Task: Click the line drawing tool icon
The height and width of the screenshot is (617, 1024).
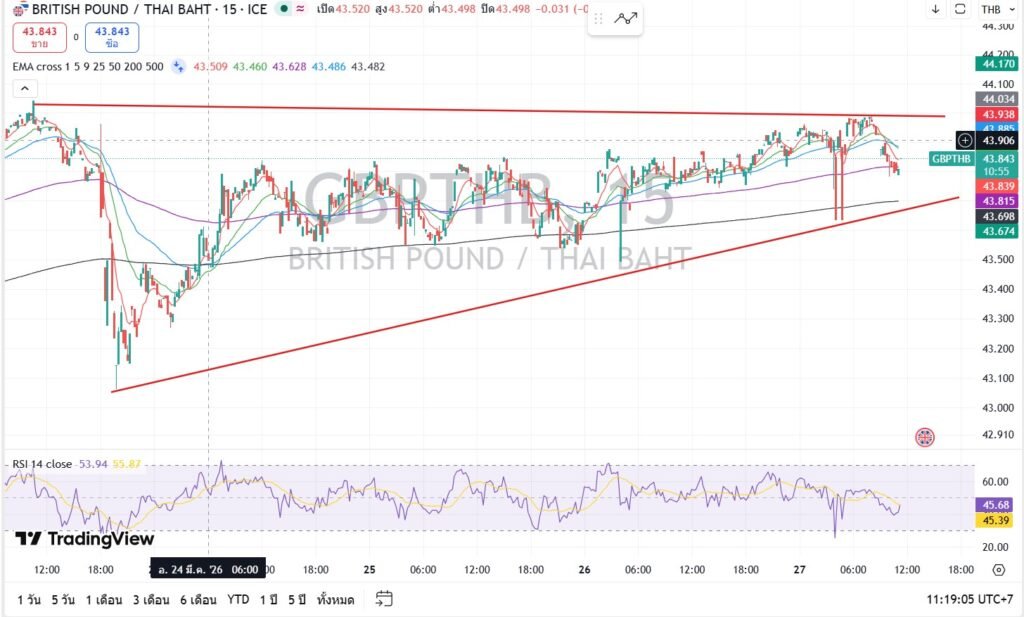Action: tap(627, 18)
